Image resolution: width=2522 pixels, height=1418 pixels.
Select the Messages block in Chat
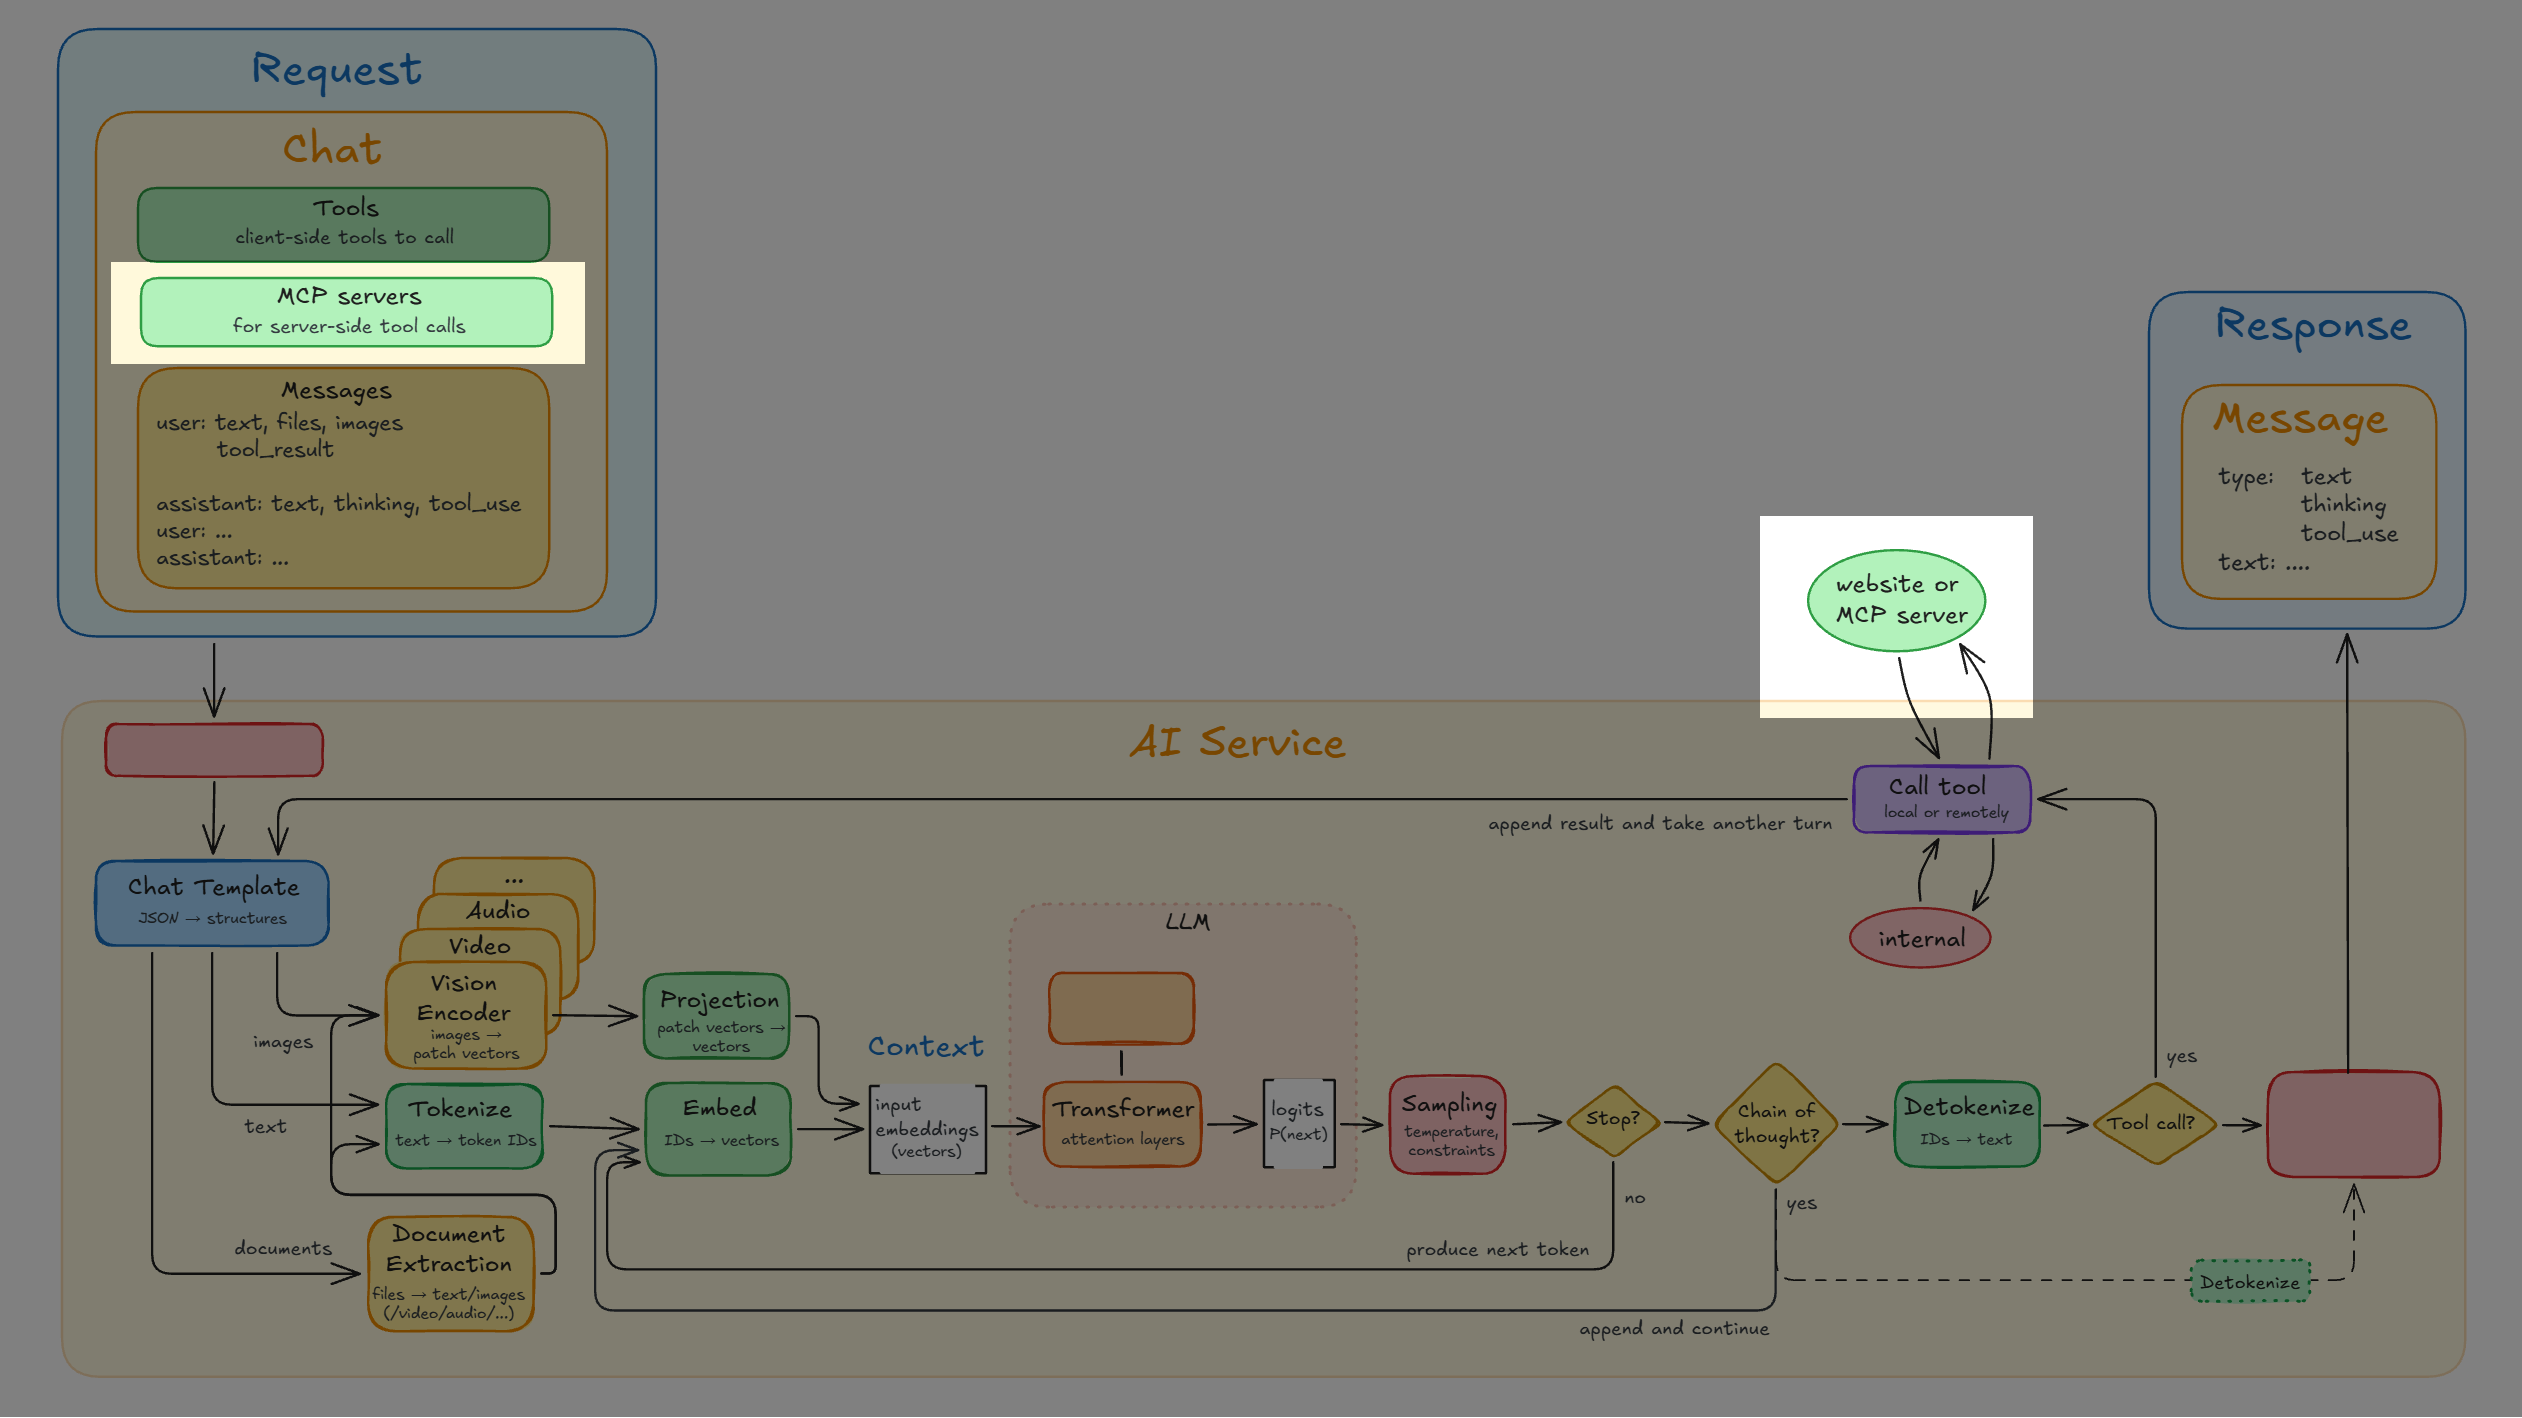(343, 478)
